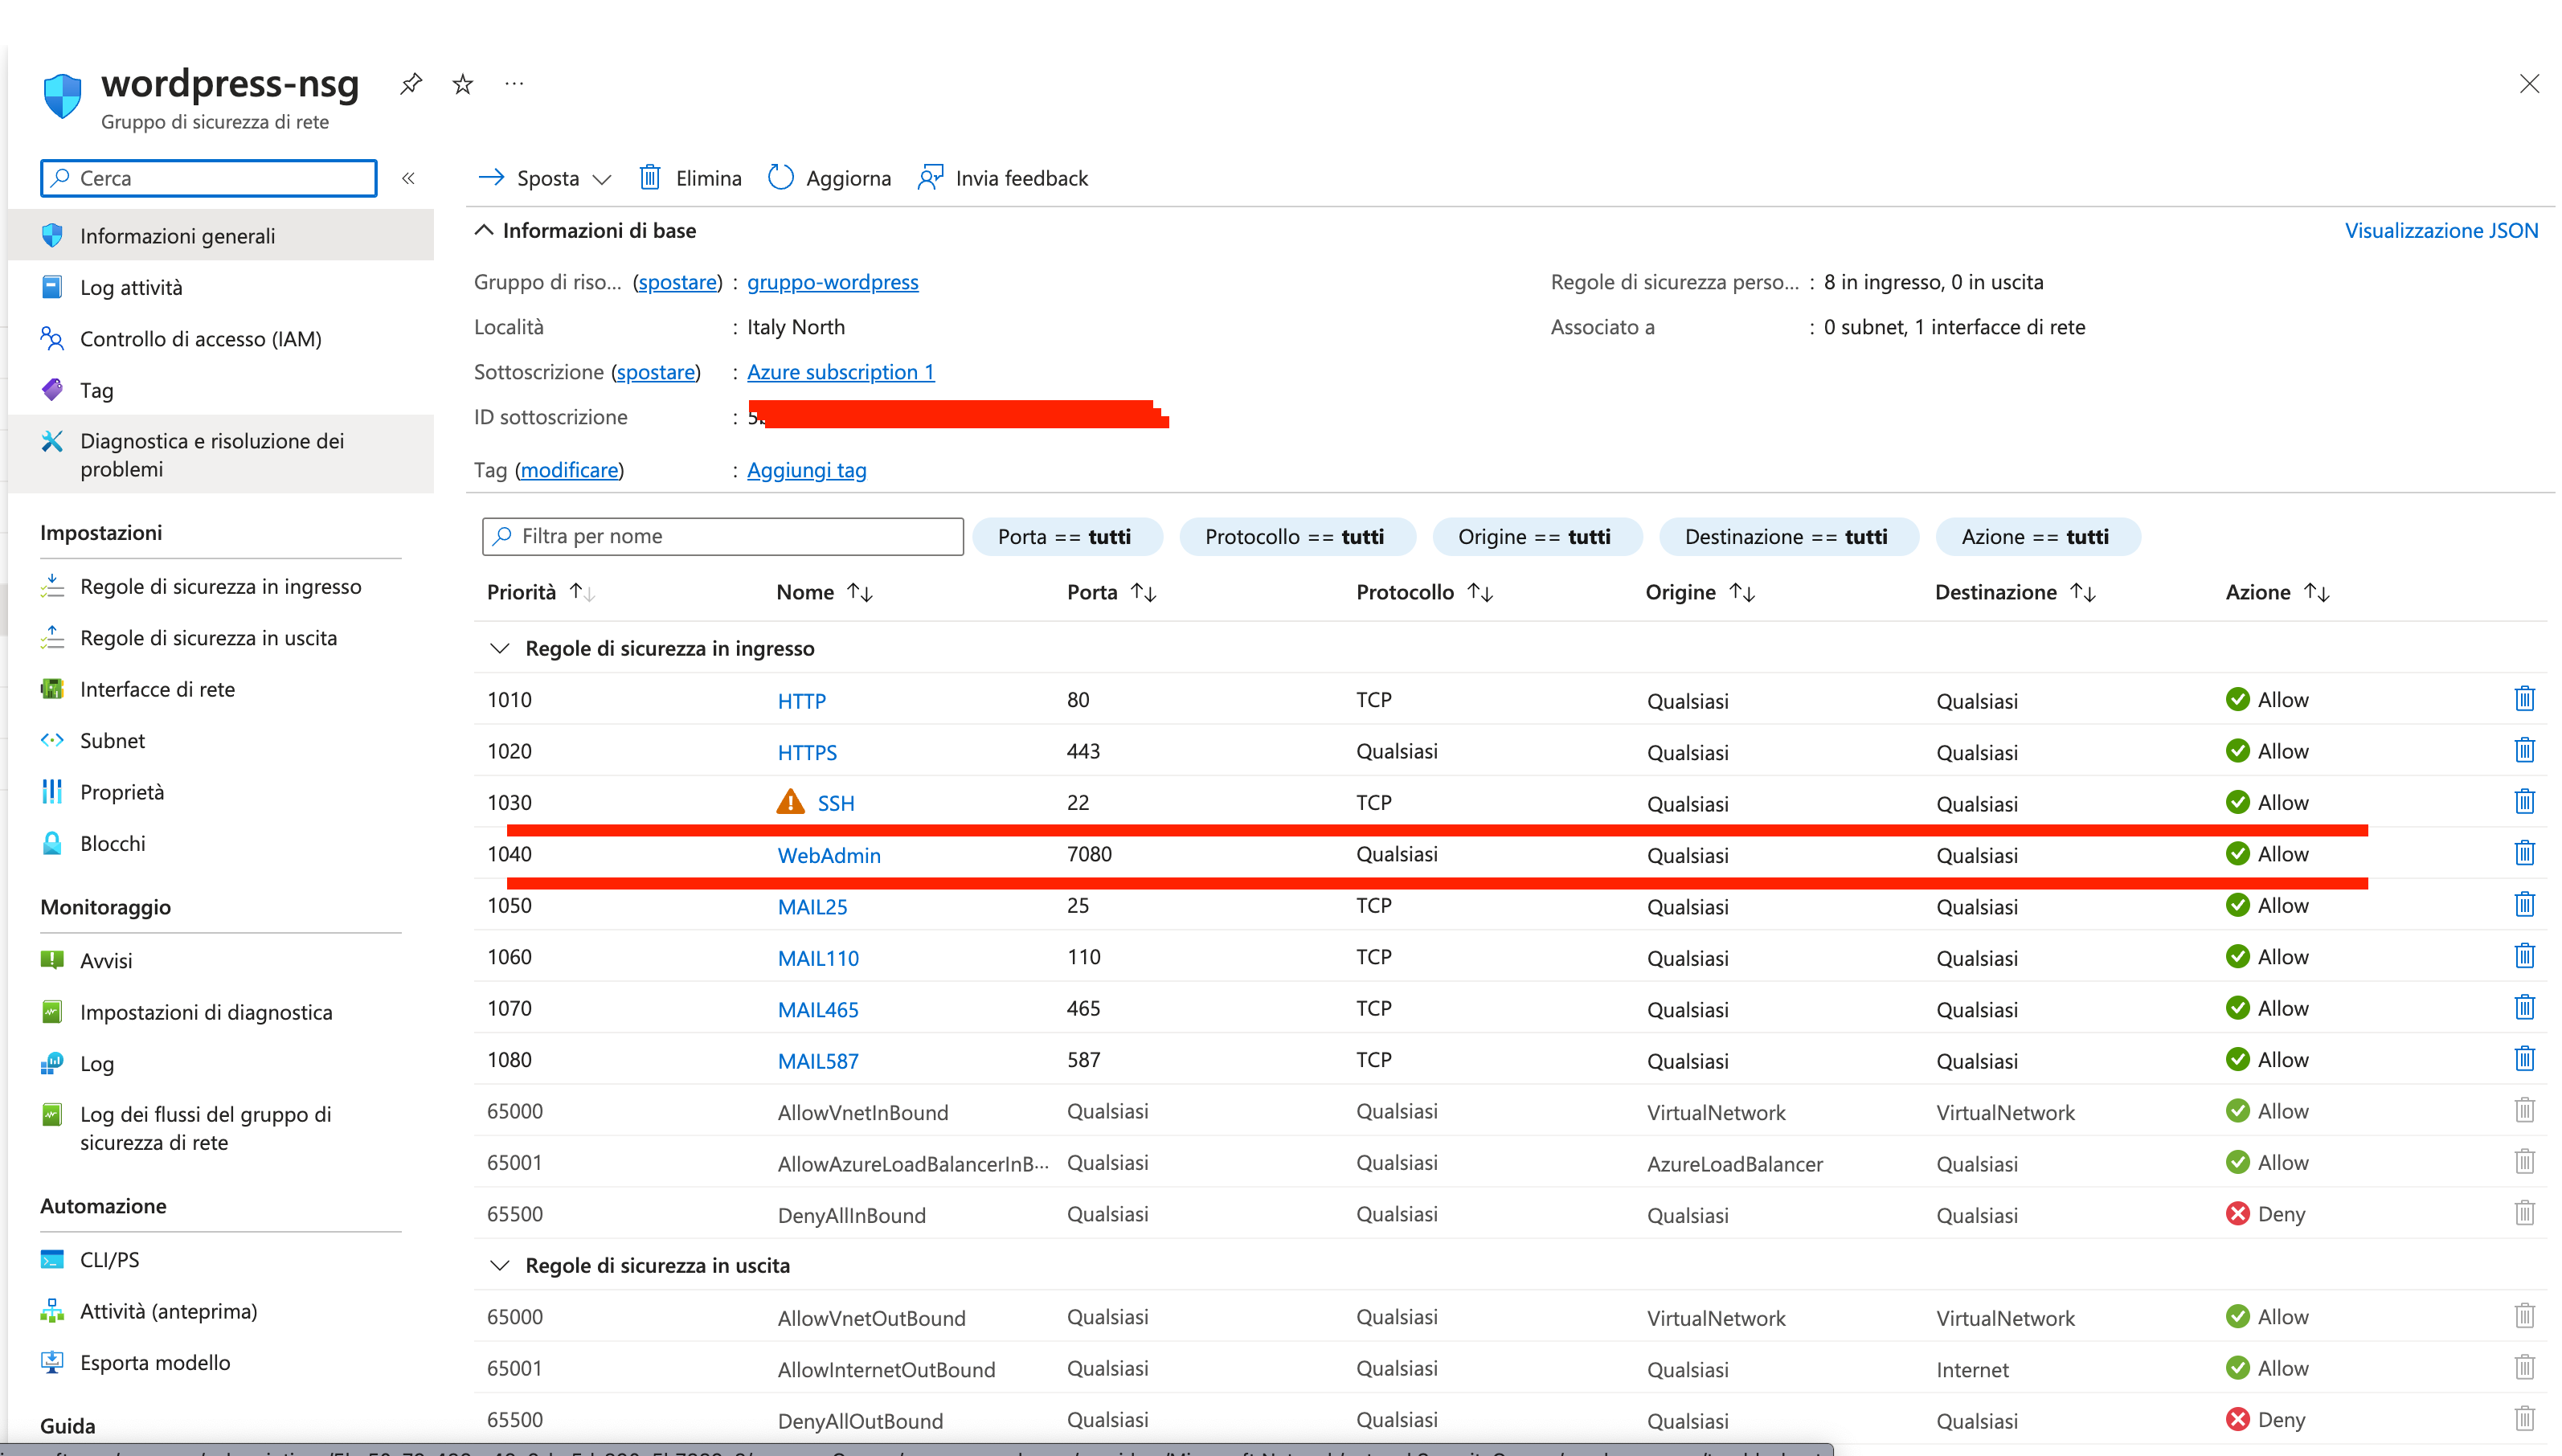Image resolution: width=2562 pixels, height=1456 pixels.
Task: Collapse the inbound security rules group
Action: click(x=499, y=648)
